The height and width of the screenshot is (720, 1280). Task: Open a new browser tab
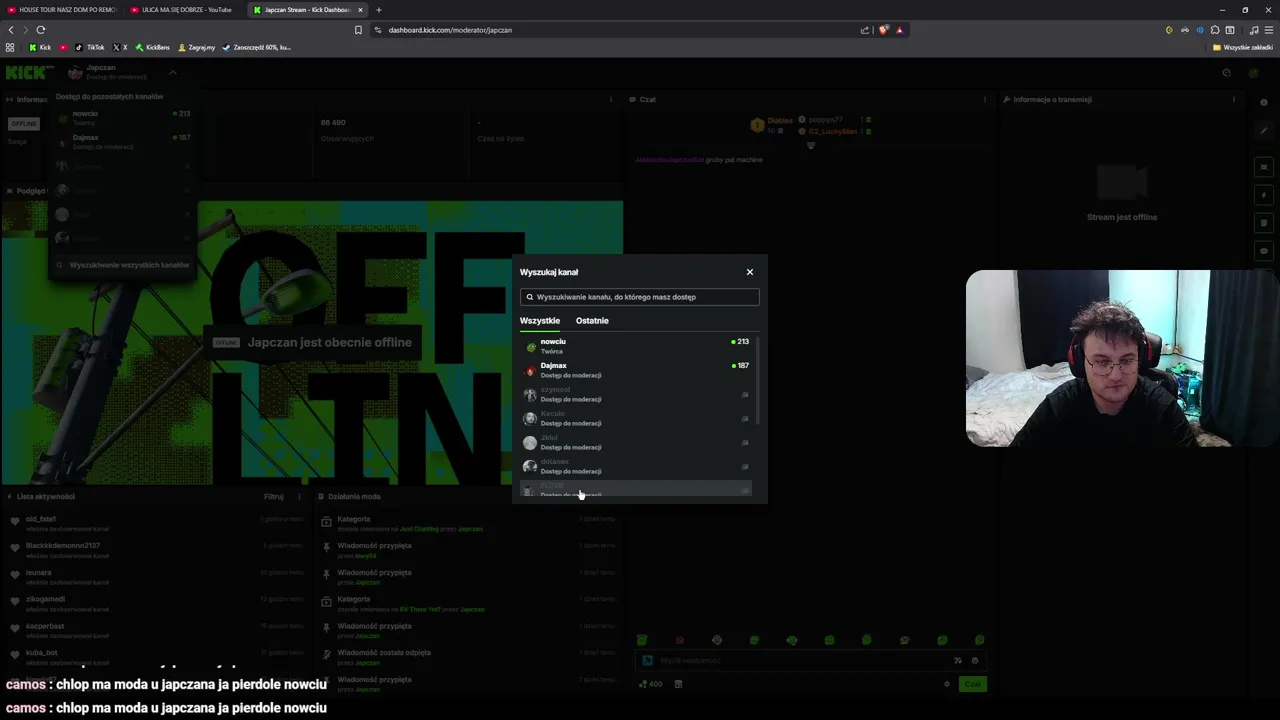[379, 10]
